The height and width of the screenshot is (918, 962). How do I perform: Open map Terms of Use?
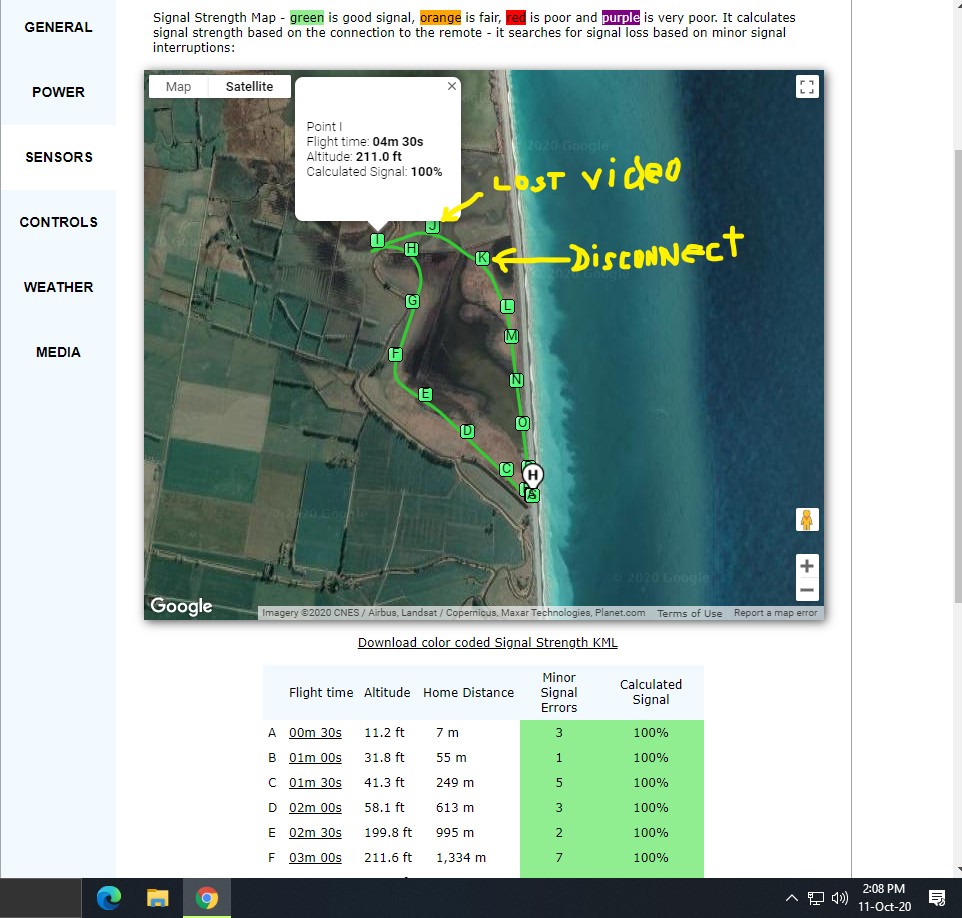(689, 613)
